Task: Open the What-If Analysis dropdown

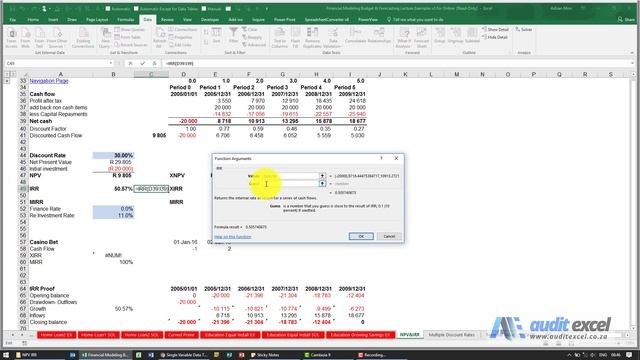Action: click(403, 38)
